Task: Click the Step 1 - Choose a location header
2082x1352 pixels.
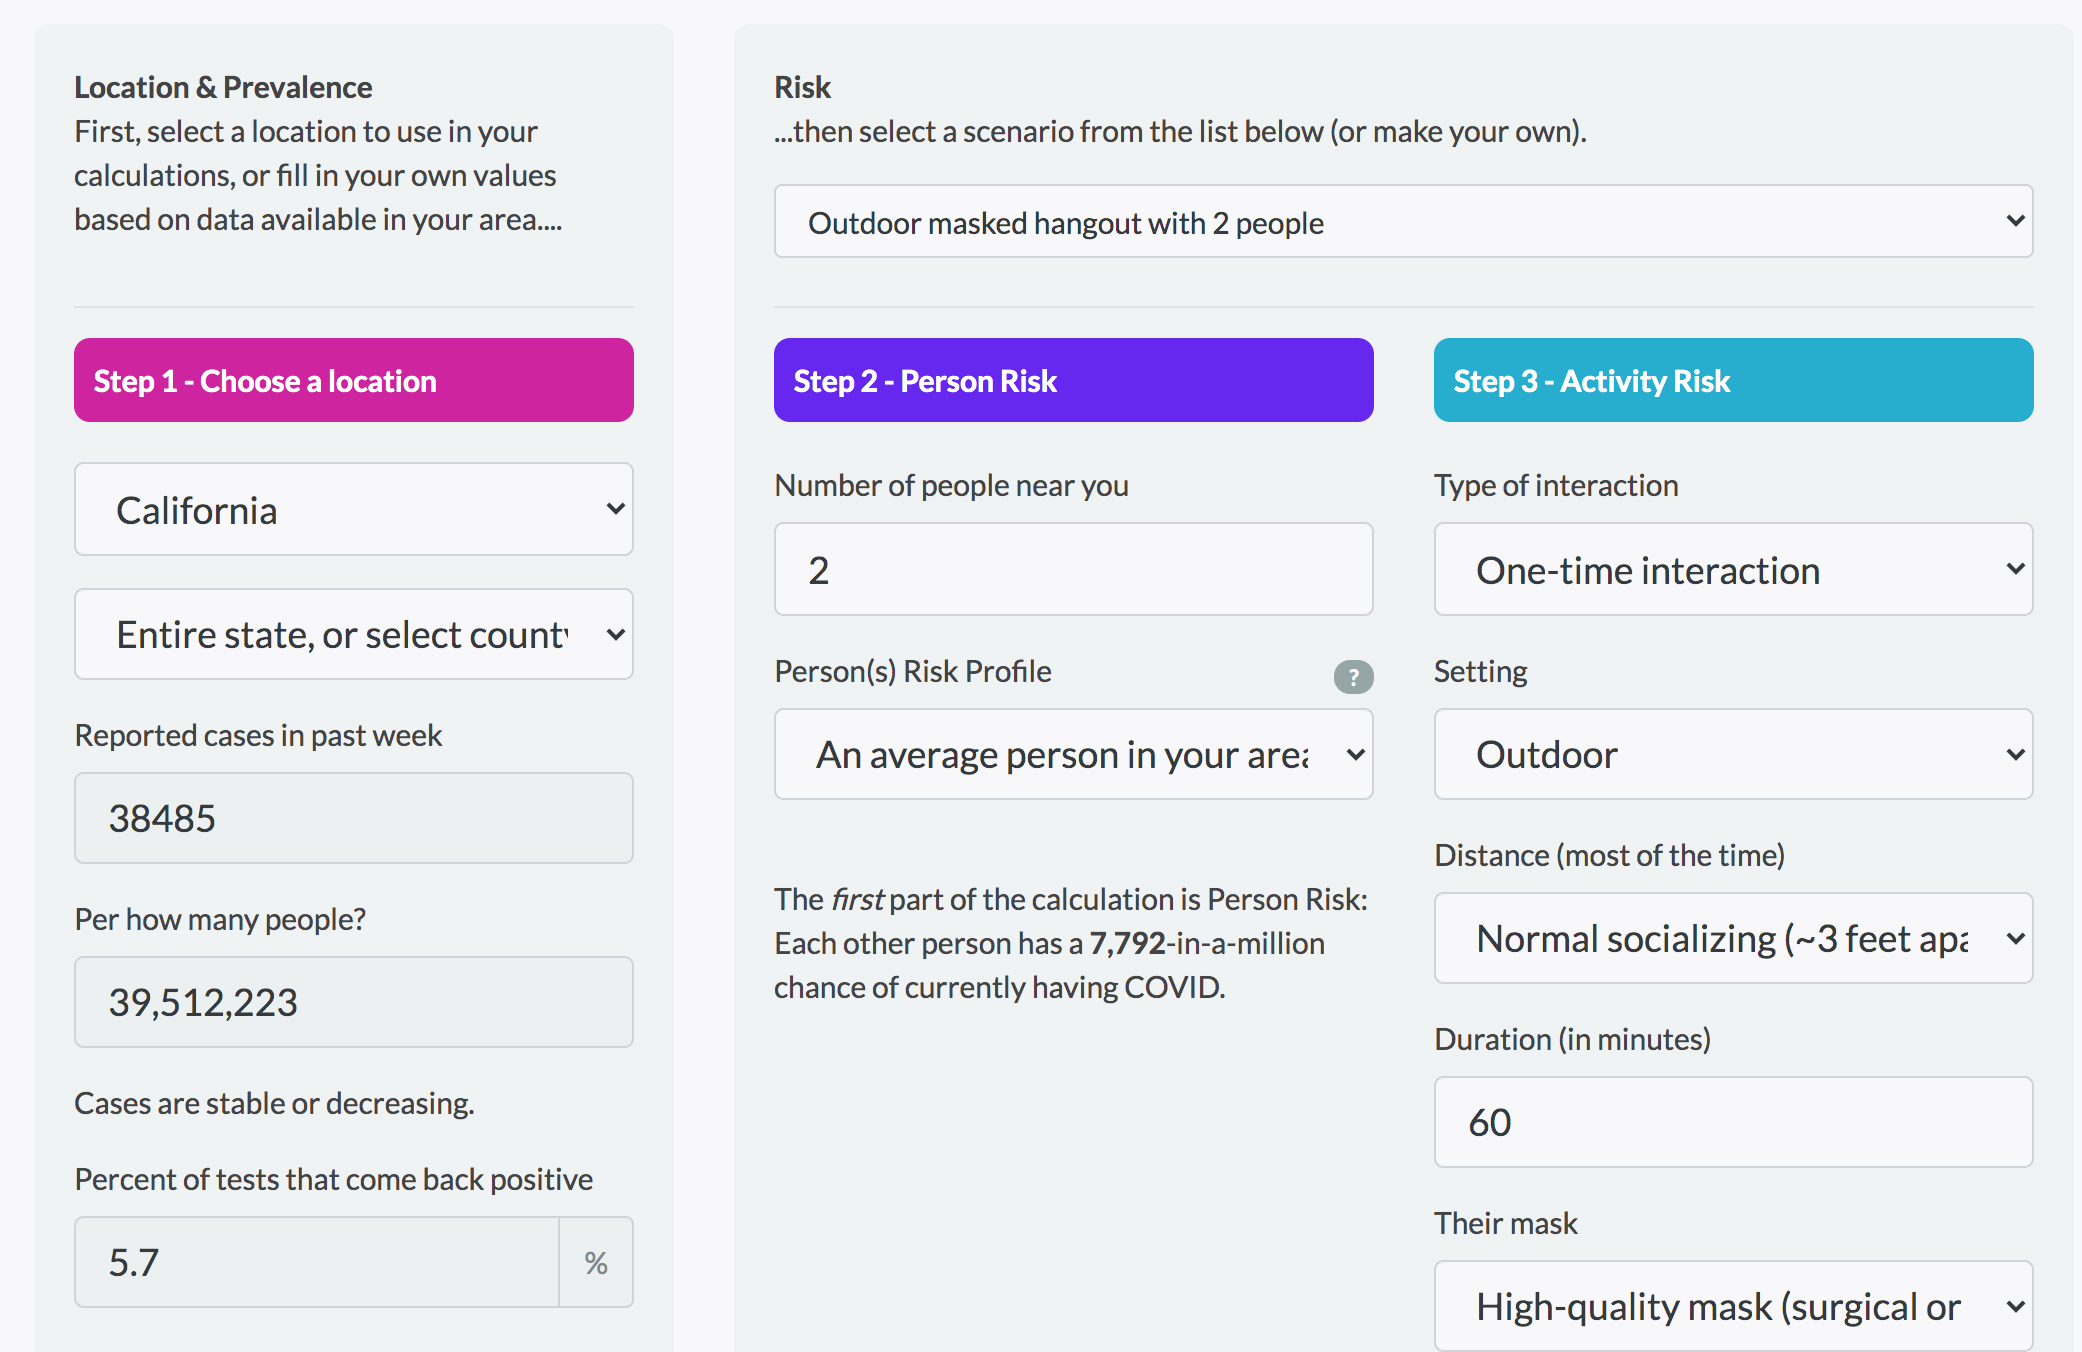Action: click(x=354, y=380)
